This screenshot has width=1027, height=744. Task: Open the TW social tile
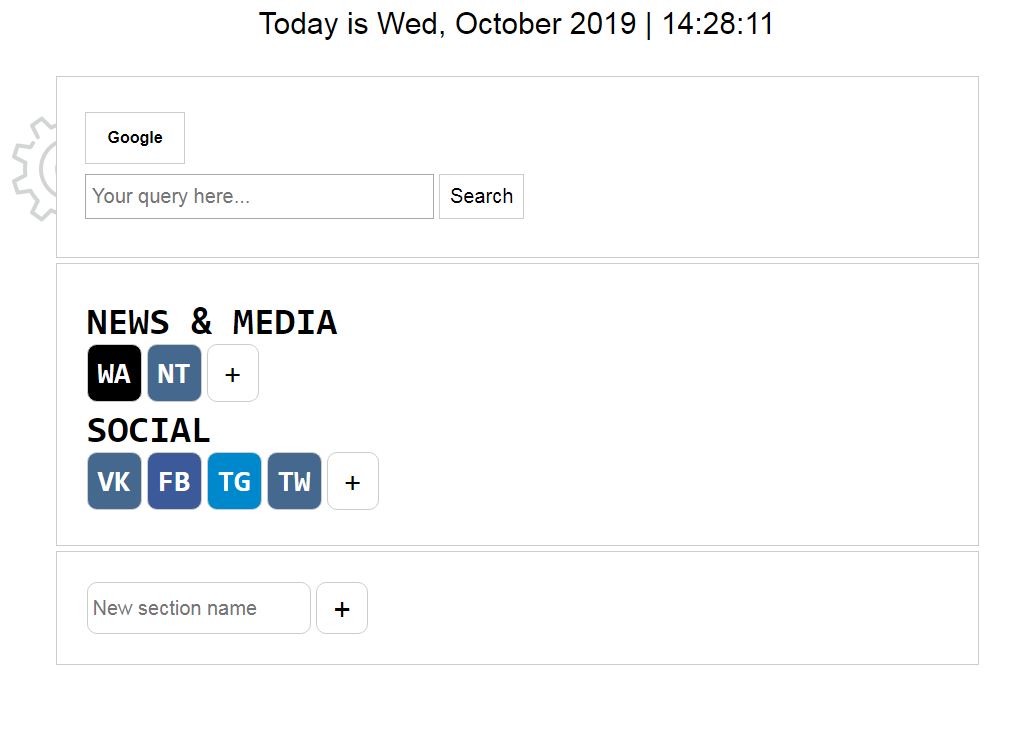point(295,481)
